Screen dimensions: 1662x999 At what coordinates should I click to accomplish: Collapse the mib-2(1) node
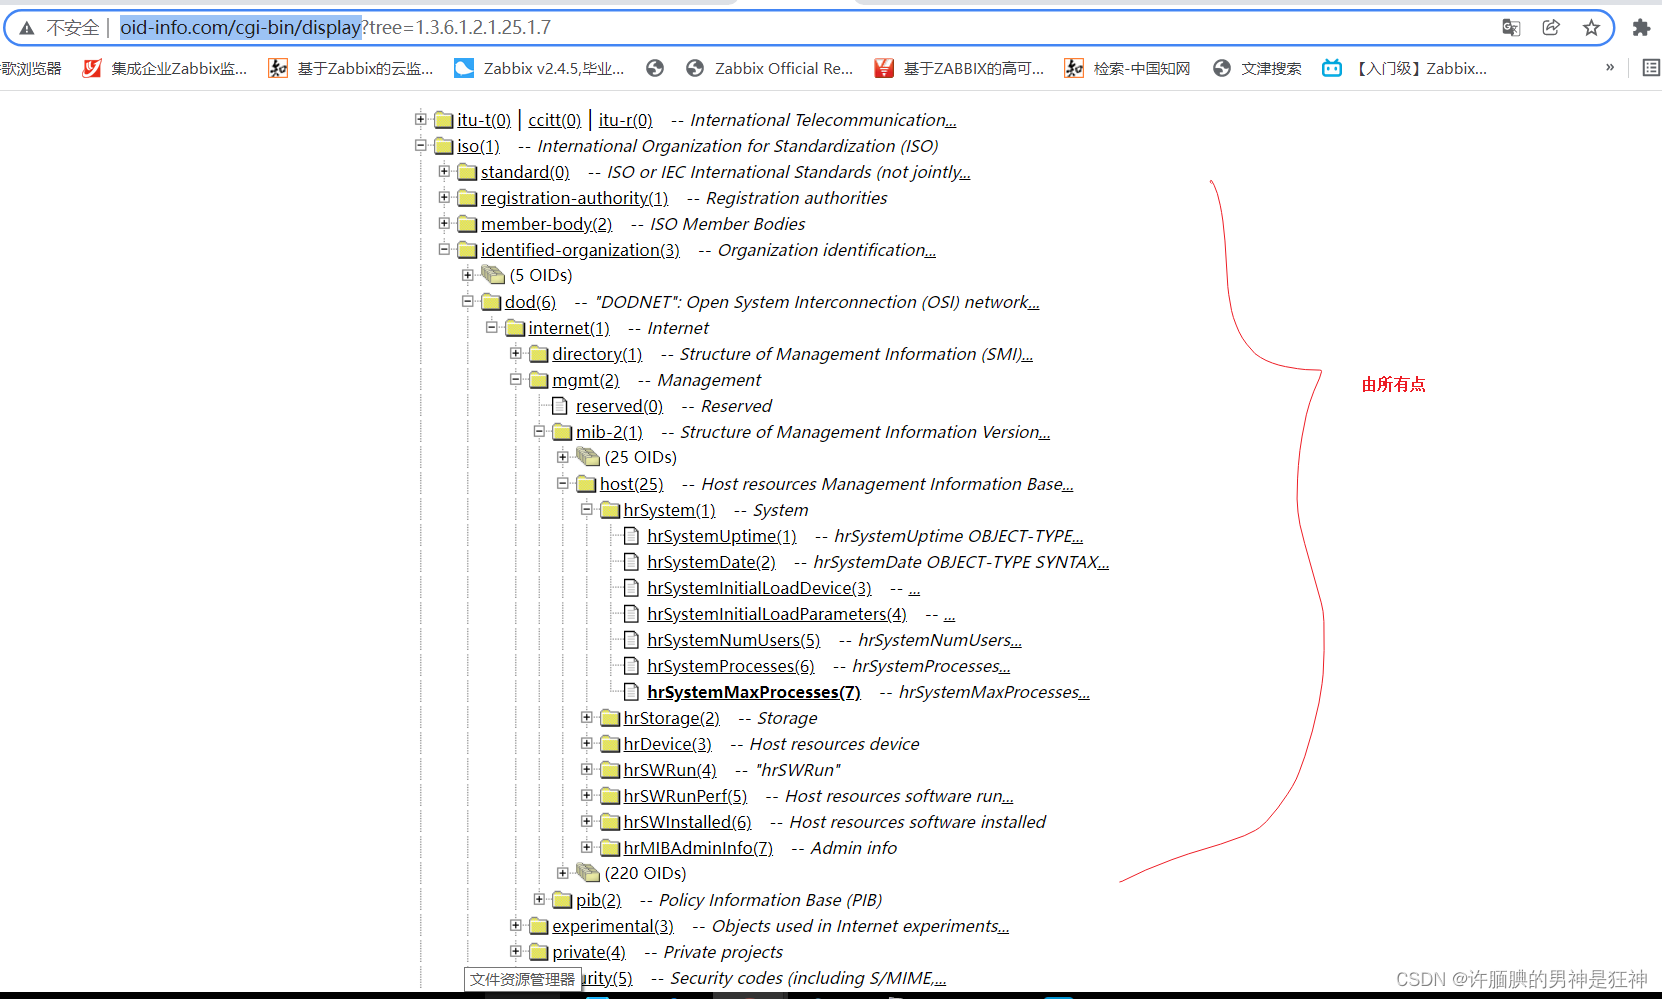coord(540,431)
